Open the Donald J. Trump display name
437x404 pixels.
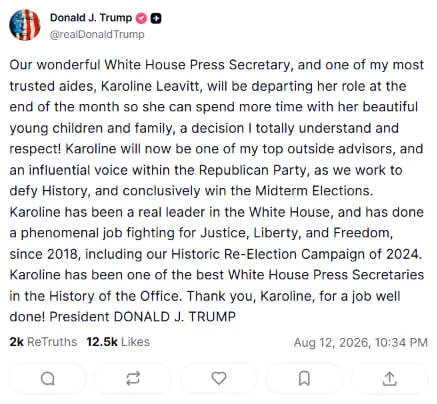coord(91,18)
